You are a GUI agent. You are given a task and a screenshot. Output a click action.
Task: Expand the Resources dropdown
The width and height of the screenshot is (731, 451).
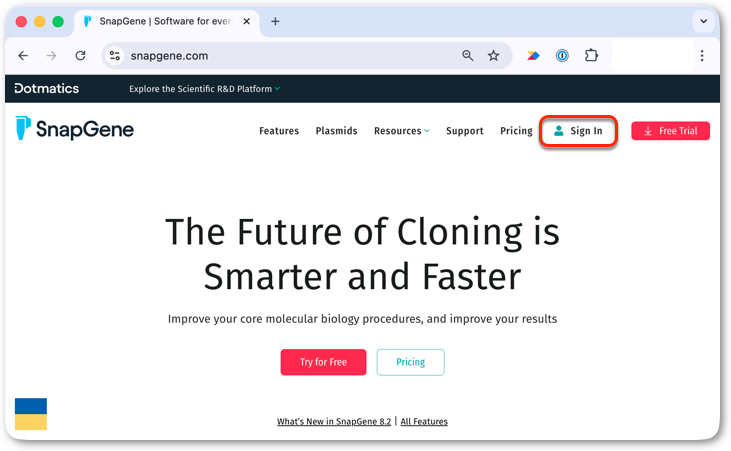(x=401, y=131)
